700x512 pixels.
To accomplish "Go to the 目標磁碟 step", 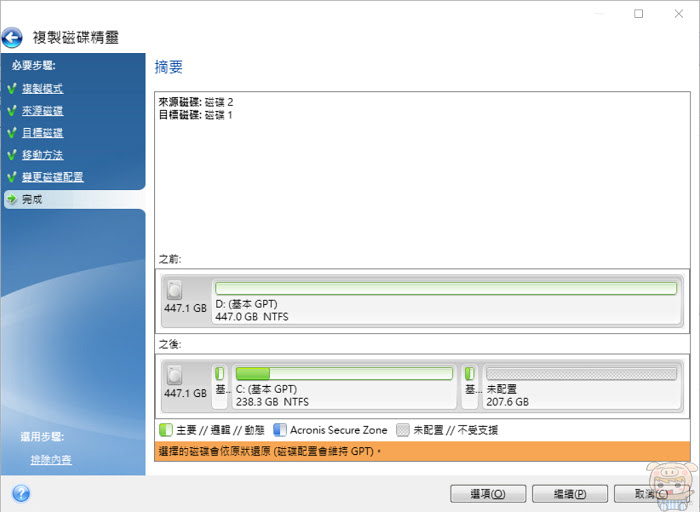I will [x=43, y=133].
